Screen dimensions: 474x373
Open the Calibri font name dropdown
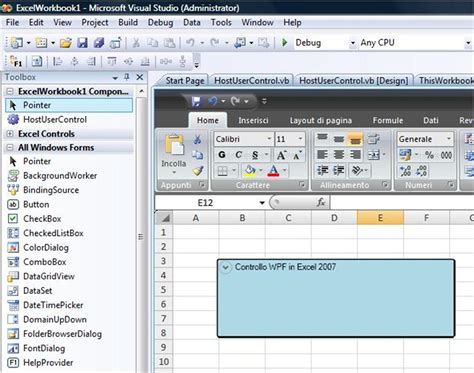pos(269,139)
